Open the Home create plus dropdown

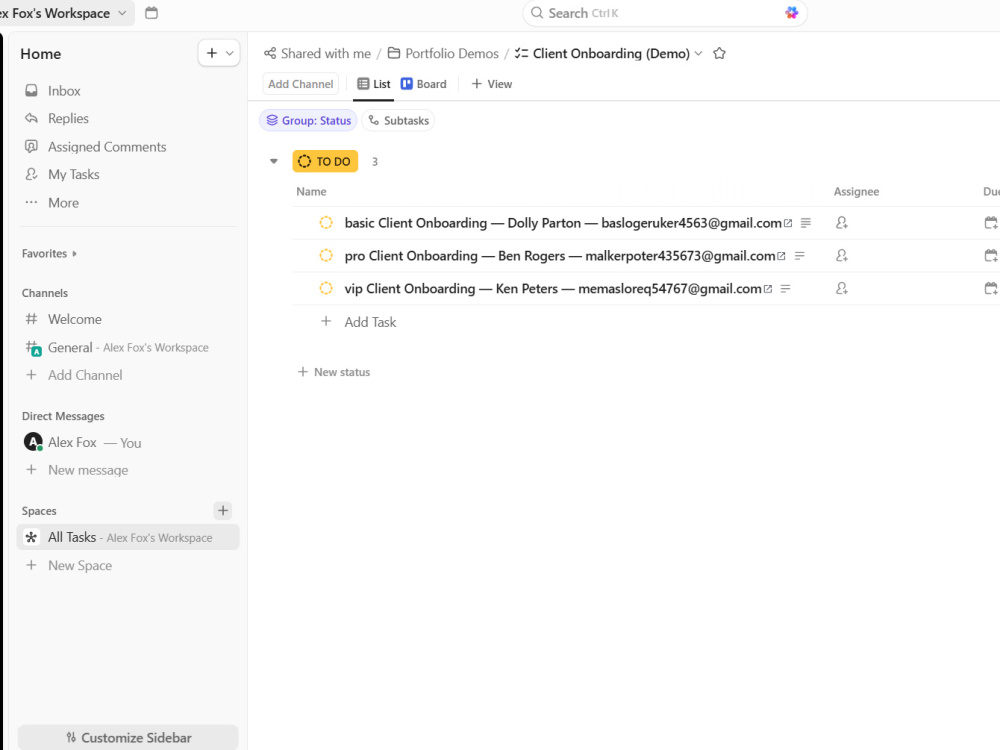(x=219, y=53)
